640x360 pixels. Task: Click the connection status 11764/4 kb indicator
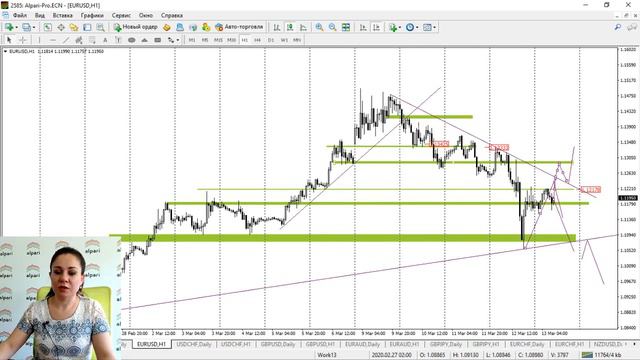point(602,355)
